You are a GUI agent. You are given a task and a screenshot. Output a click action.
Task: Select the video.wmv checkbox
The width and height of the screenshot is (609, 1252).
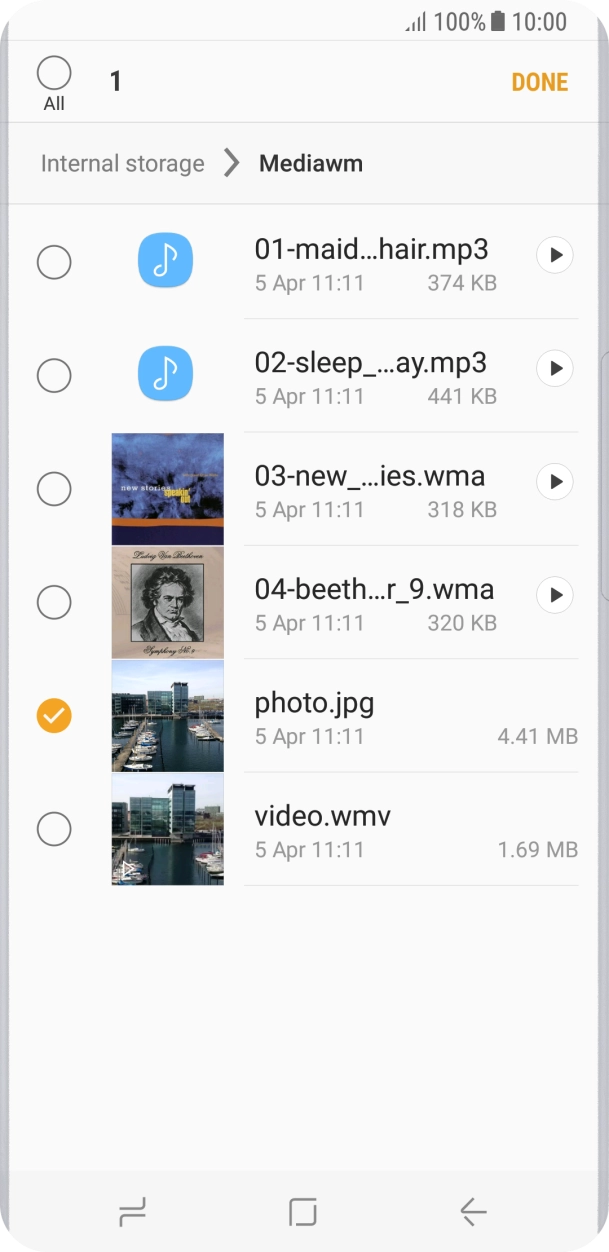[x=54, y=828]
